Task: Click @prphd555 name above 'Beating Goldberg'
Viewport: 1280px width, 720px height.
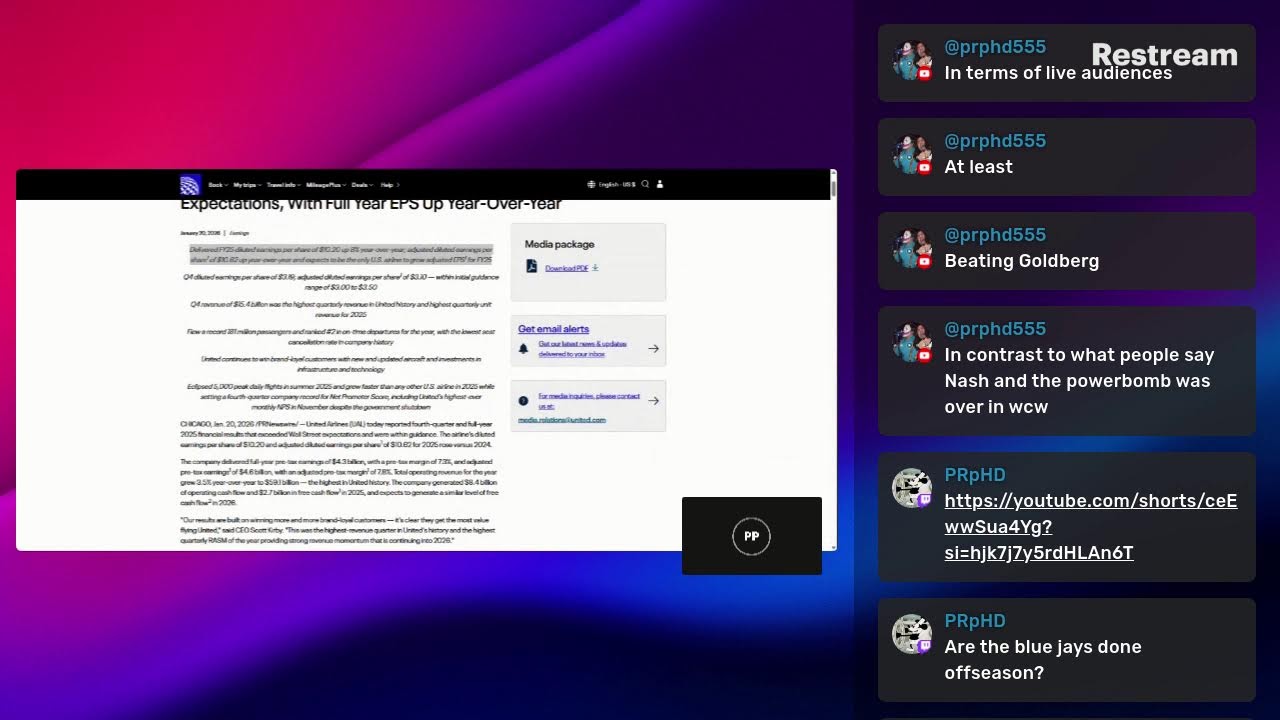Action: tap(995, 235)
